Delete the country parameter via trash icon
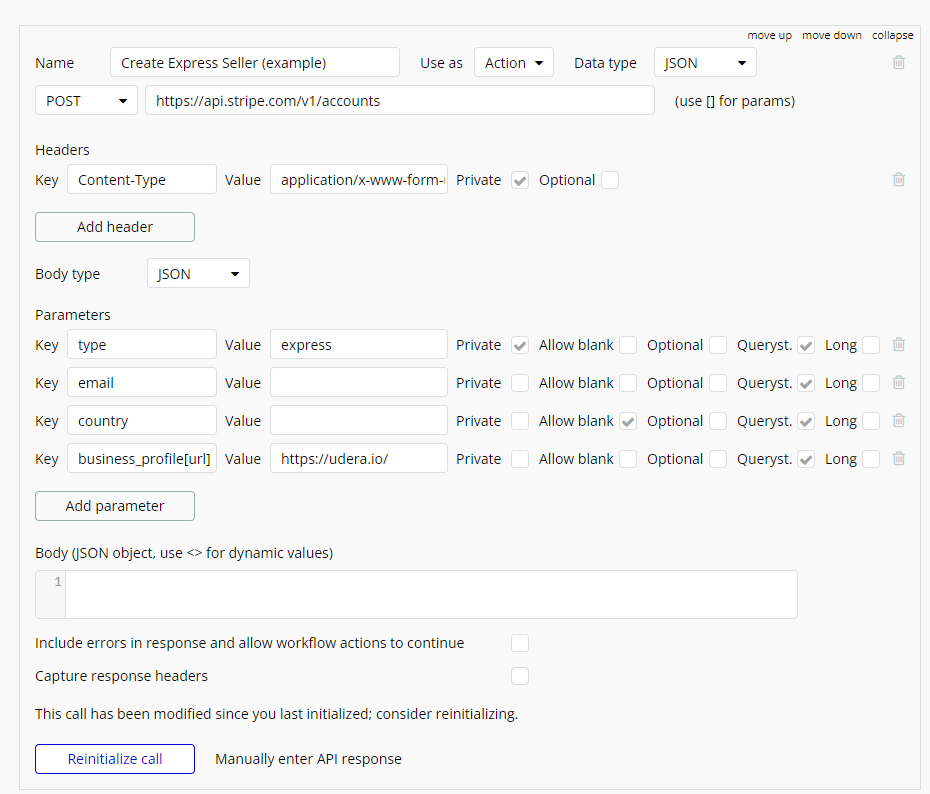This screenshot has width=930, height=794. pos(899,421)
